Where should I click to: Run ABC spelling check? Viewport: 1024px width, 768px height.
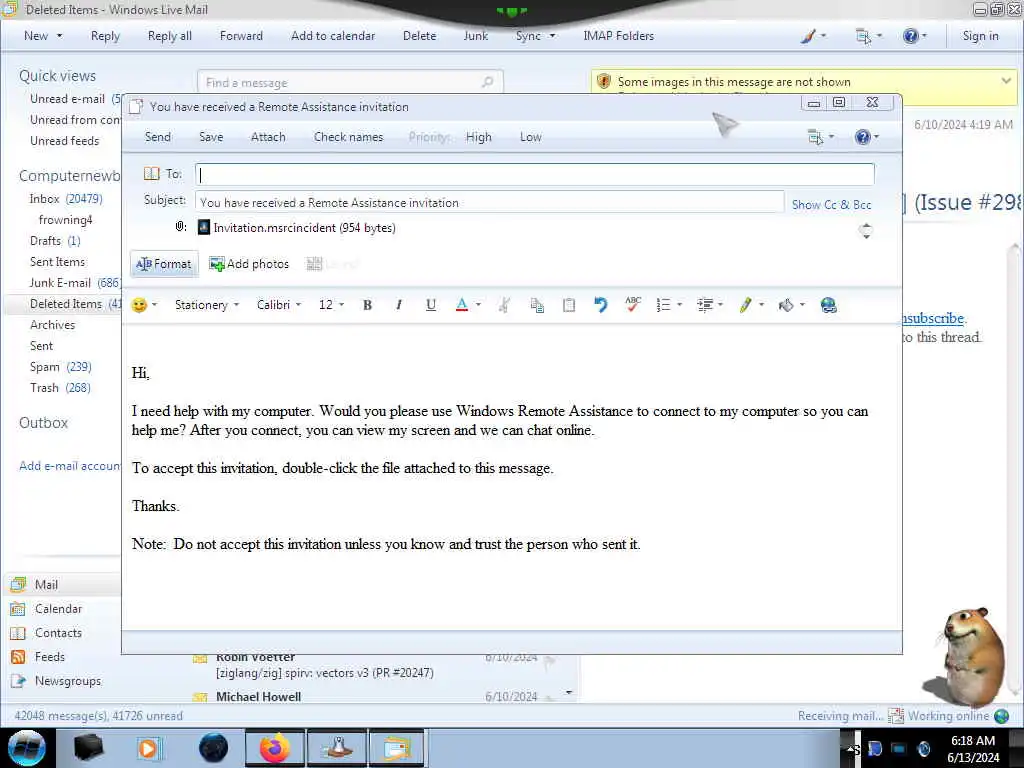(x=632, y=304)
